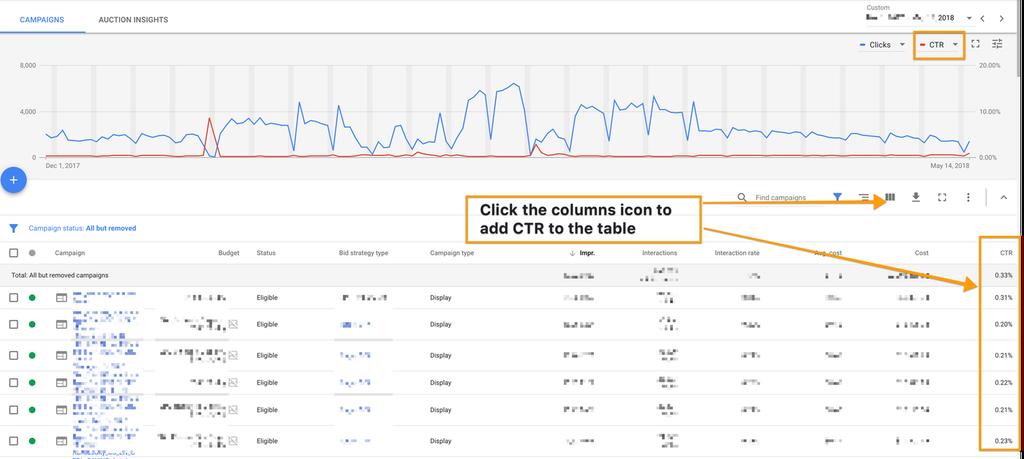Screen dimensions: 1024x459
Task: Click the Status column header
Action: [x=266, y=253]
